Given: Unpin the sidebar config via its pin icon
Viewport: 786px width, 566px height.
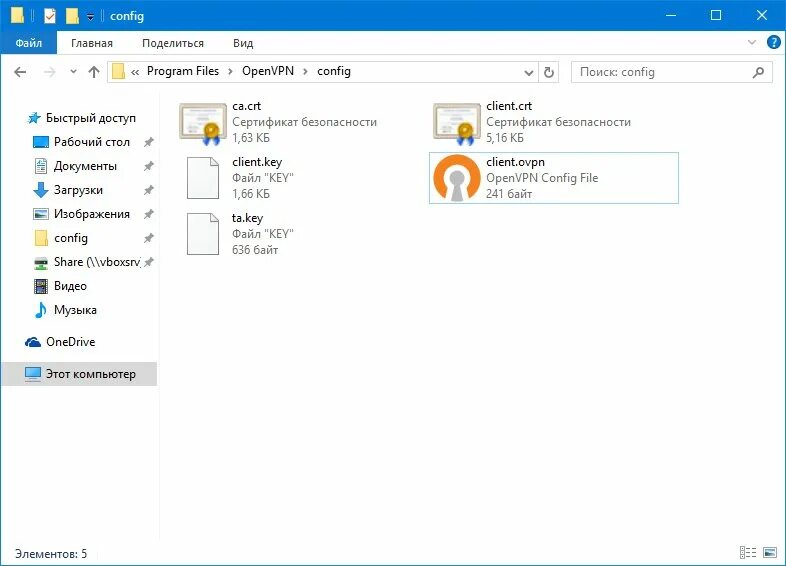Looking at the screenshot, I should pyautogui.click(x=148, y=238).
